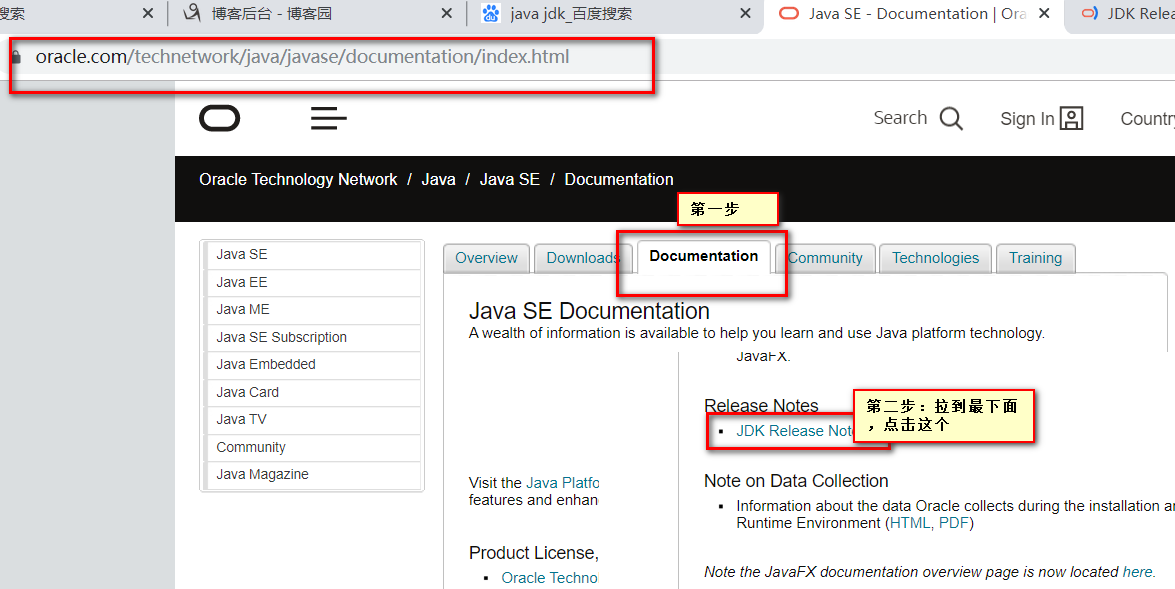Click the Java Platform link
1175x589 pixels.
point(563,483)
